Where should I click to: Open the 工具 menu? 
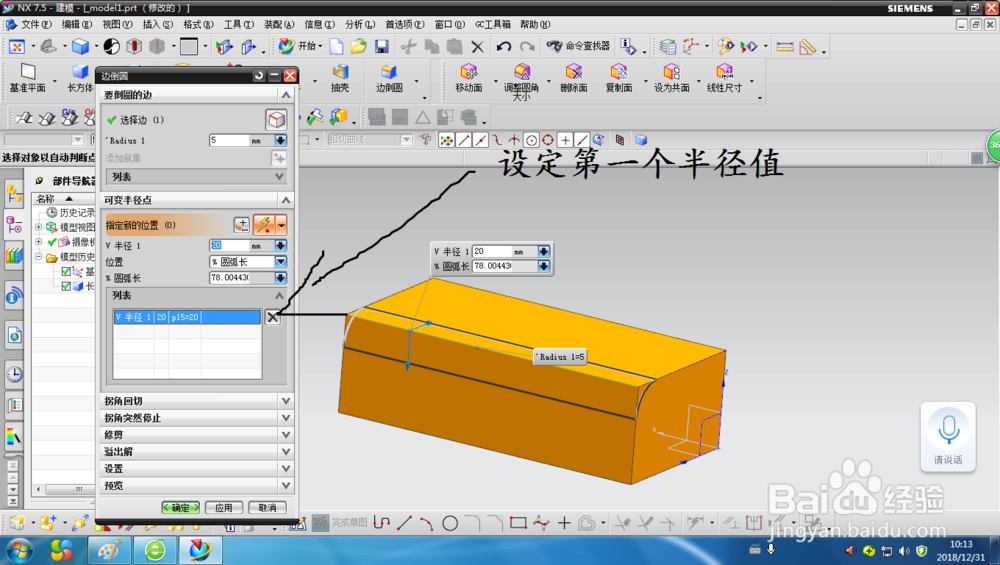click(x=239, y=24)
